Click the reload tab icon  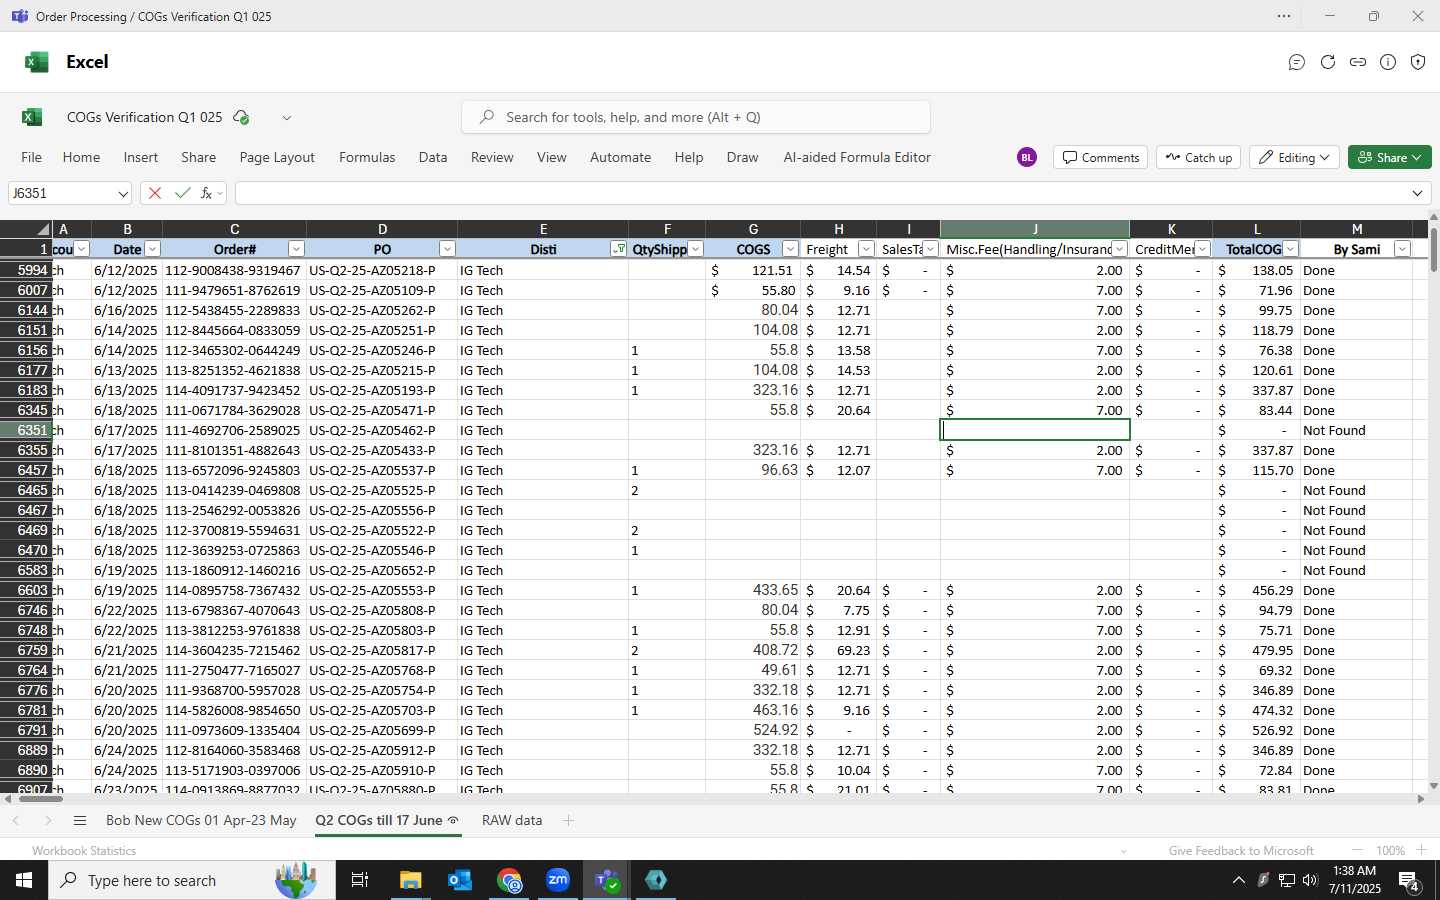coord(1328,62)
